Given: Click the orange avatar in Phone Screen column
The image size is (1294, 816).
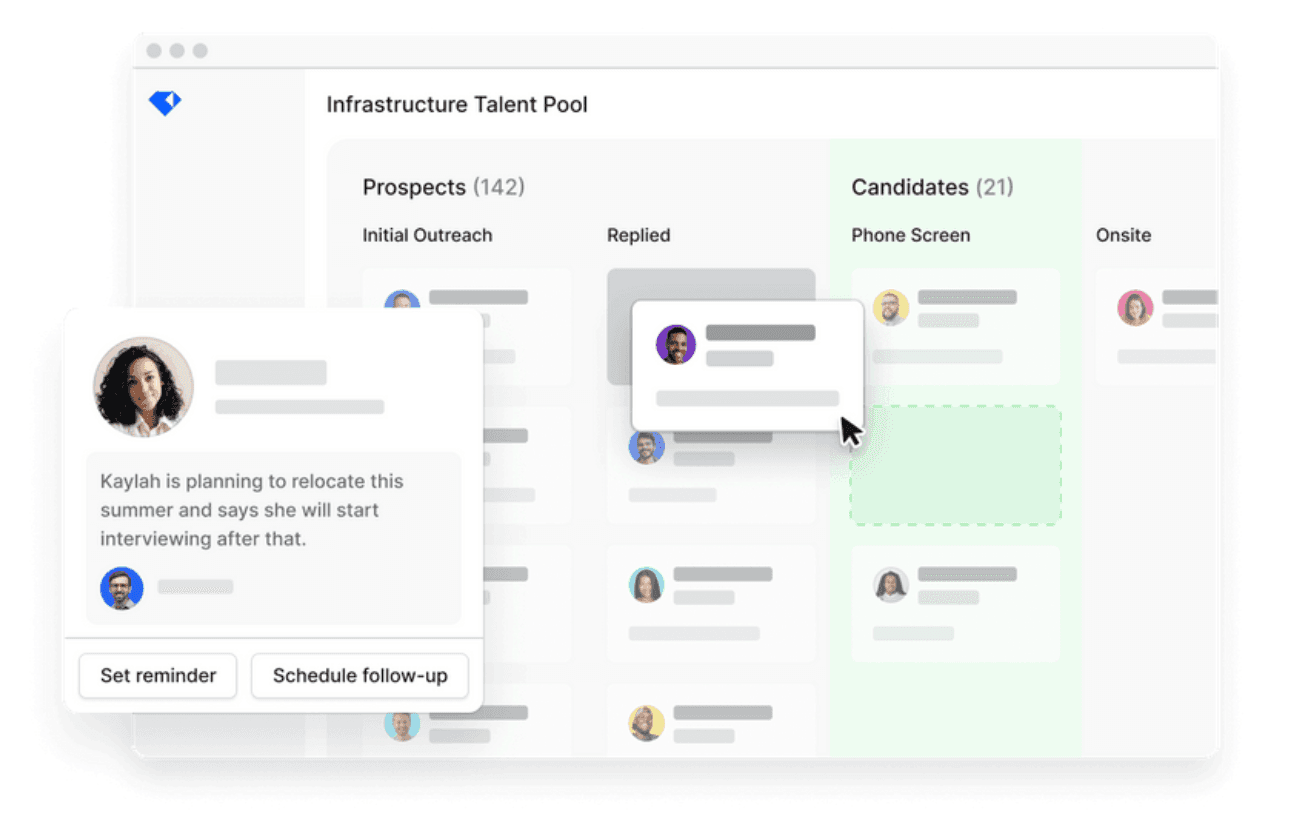Looking at the screenshot, I should point(891,307).
